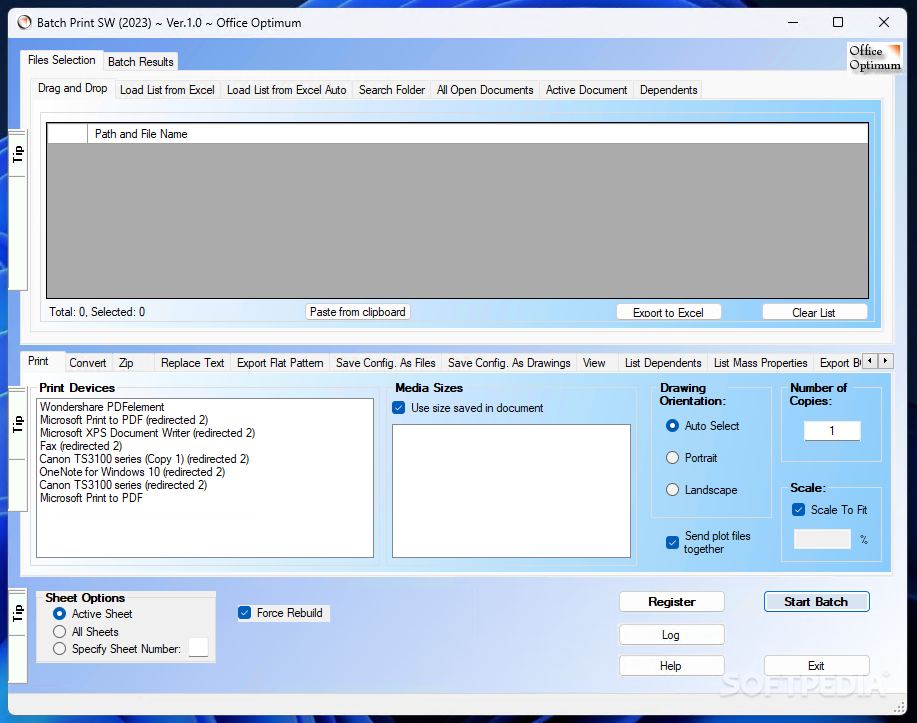Image resolution: width=917 pixels, height=723 pixels.
Task: Open List Mass Properties tab
Action: [760, 363]
